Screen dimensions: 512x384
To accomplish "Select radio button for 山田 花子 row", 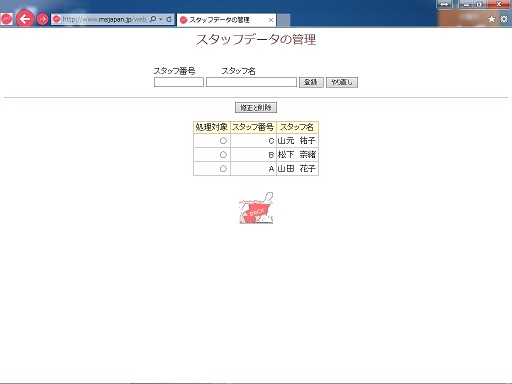I will [223, 169].
